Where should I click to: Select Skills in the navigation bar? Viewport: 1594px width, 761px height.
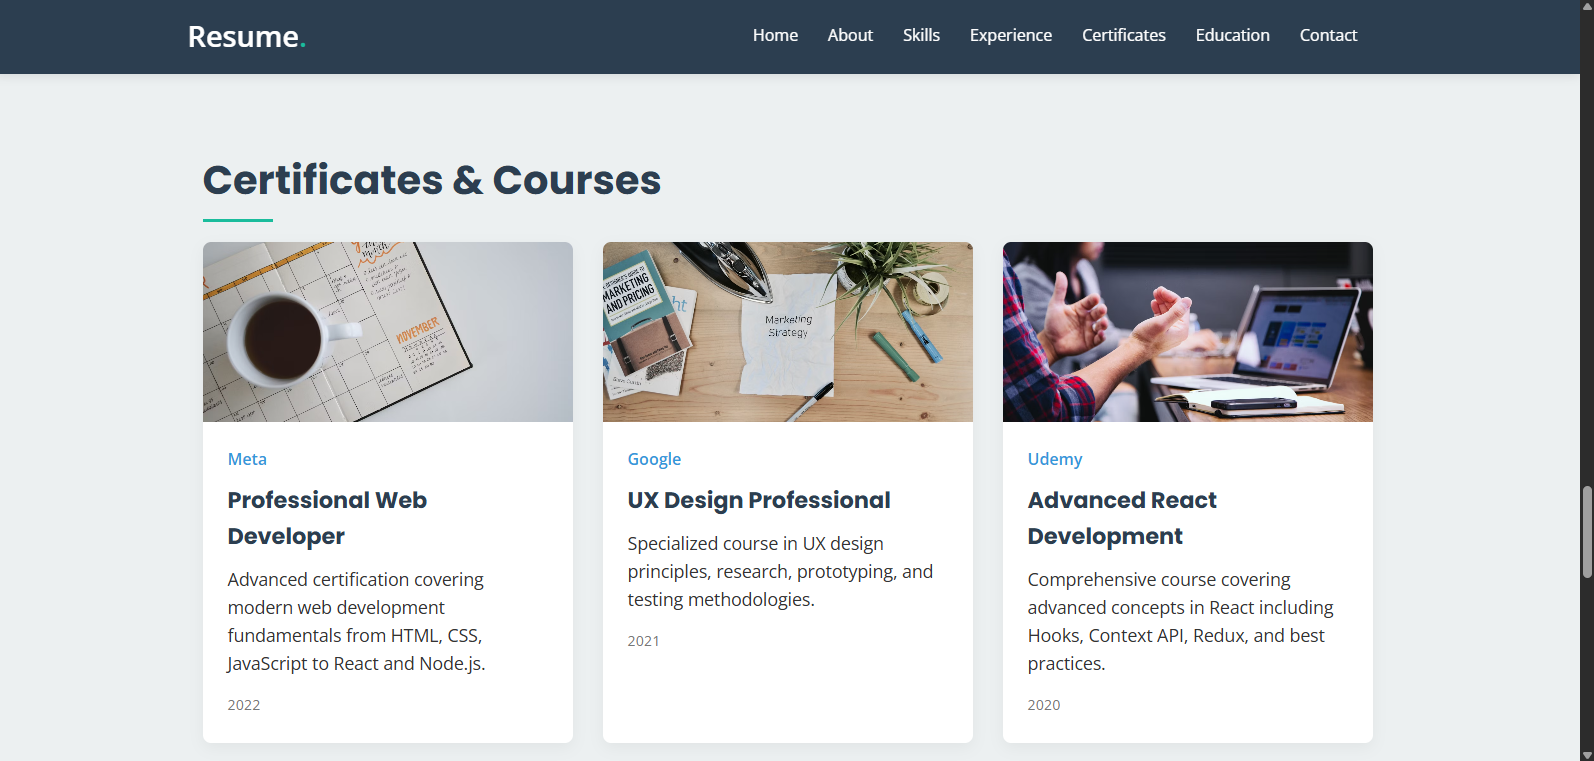[x=921, y=35]
